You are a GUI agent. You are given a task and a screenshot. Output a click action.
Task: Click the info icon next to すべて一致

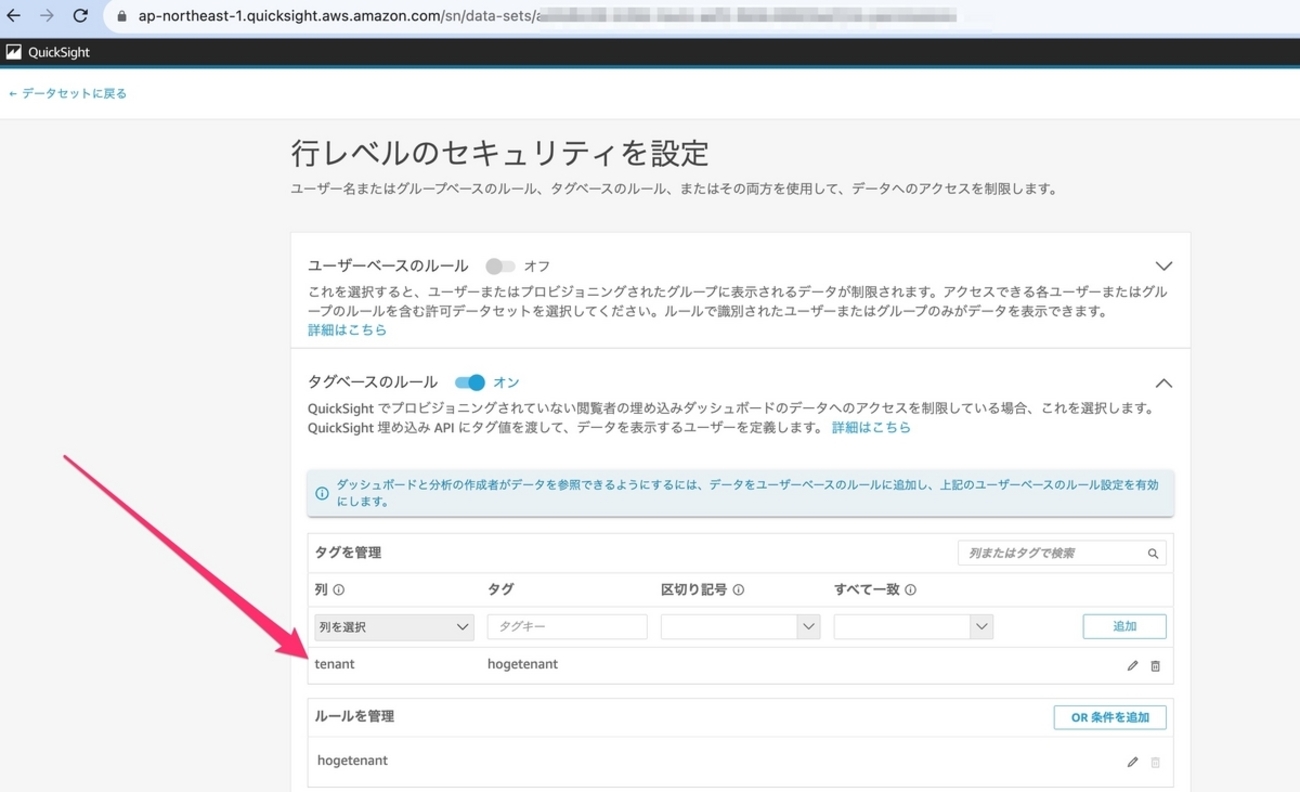point(910,590)
